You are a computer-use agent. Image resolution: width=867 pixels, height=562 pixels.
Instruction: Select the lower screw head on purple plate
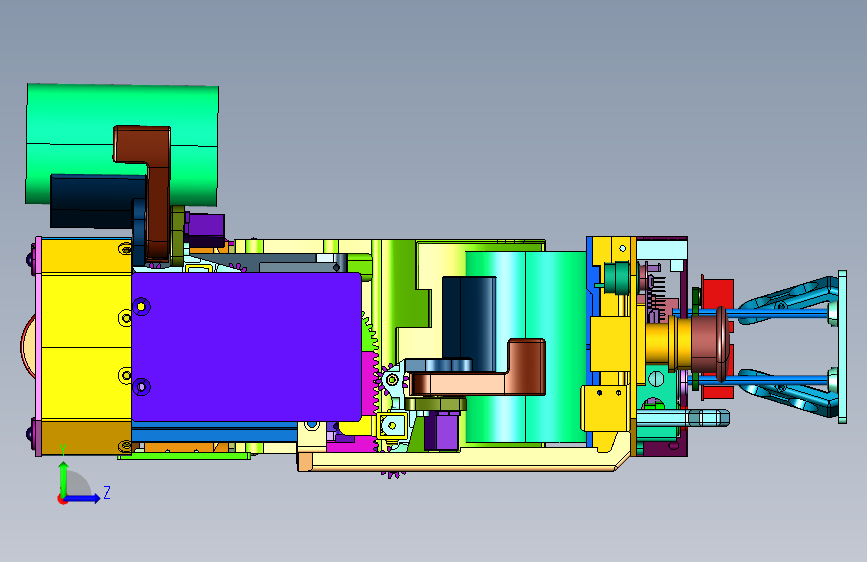point(142,386)
